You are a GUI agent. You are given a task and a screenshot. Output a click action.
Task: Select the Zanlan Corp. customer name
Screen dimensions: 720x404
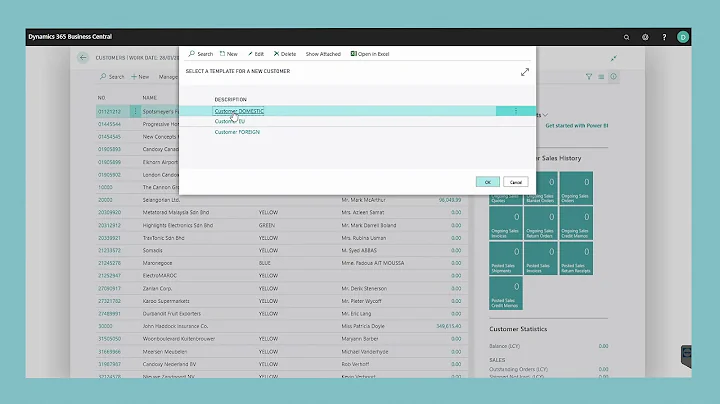pyautogui.click(x=157, y=288)
